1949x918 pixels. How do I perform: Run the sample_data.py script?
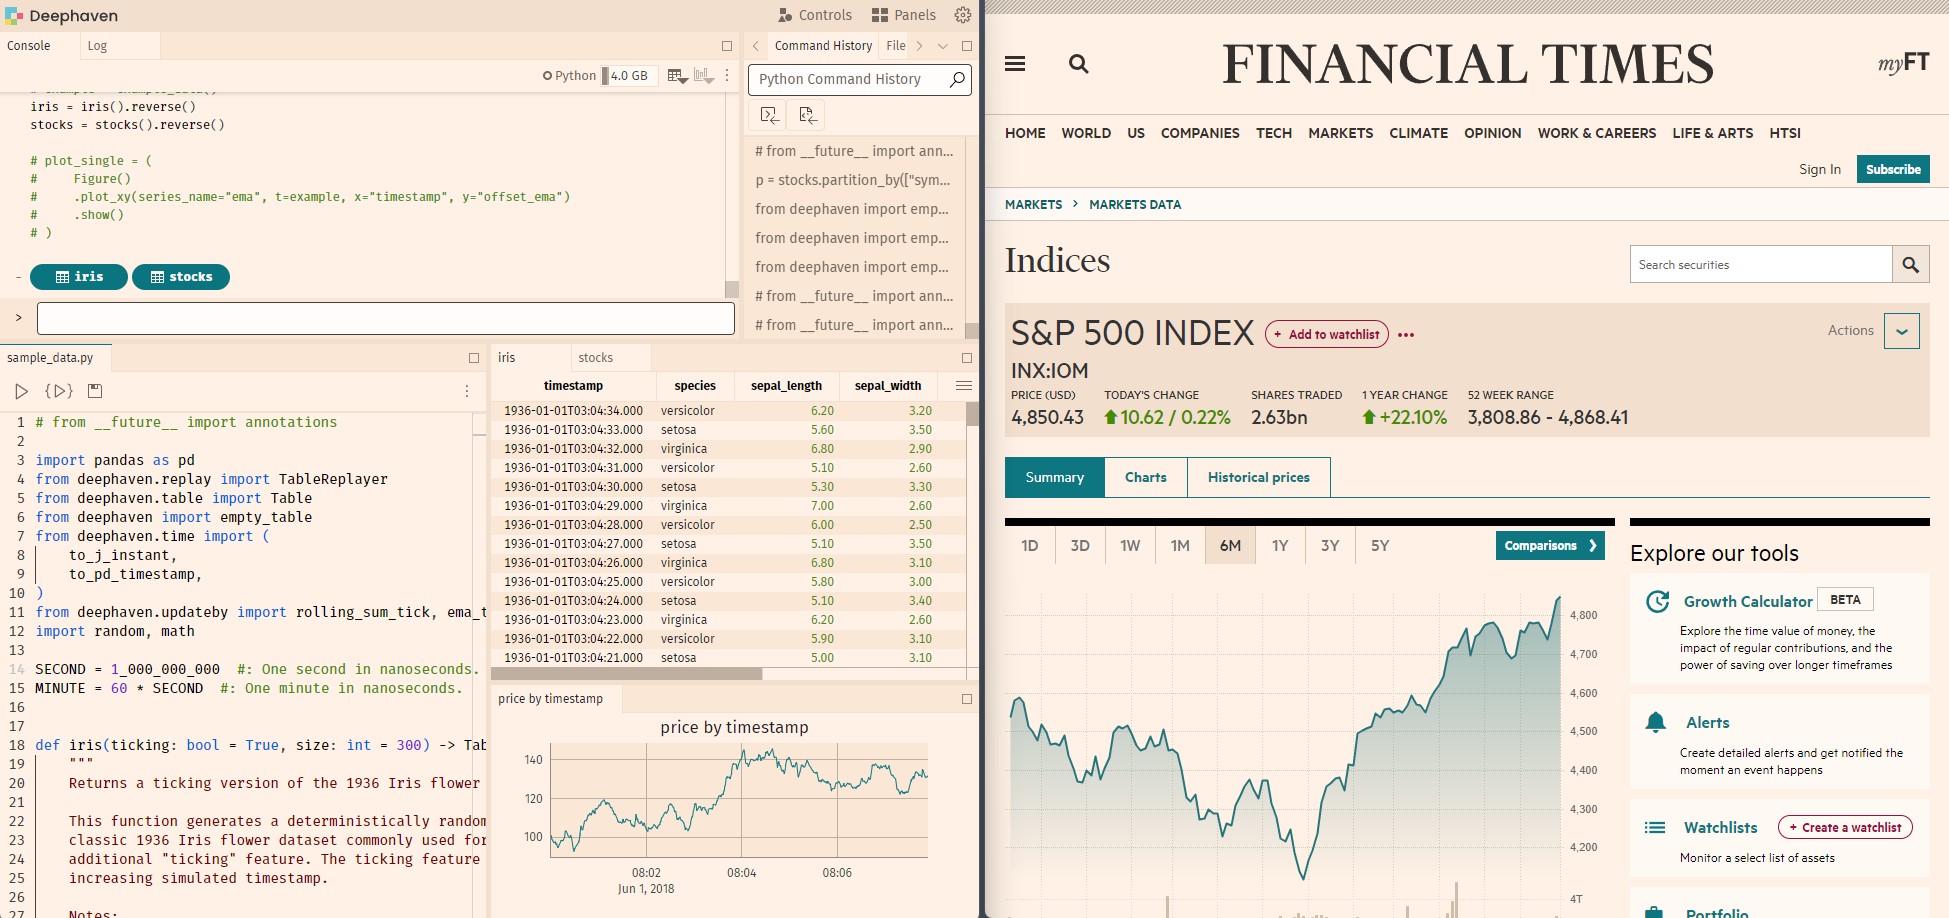[x=22, y=390]
